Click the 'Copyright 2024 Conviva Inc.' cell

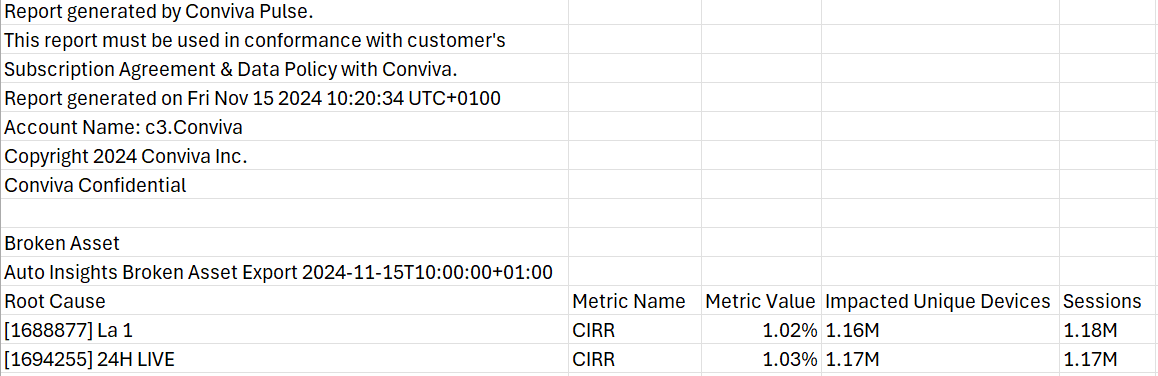(284, 156)
